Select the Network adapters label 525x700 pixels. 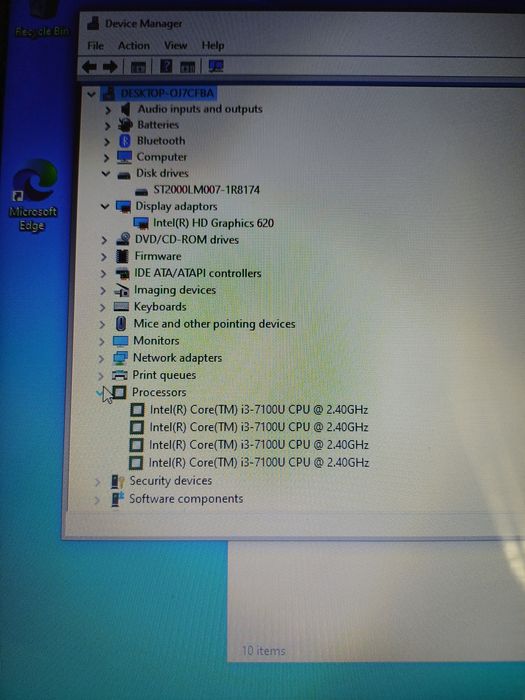coord(177,358)
